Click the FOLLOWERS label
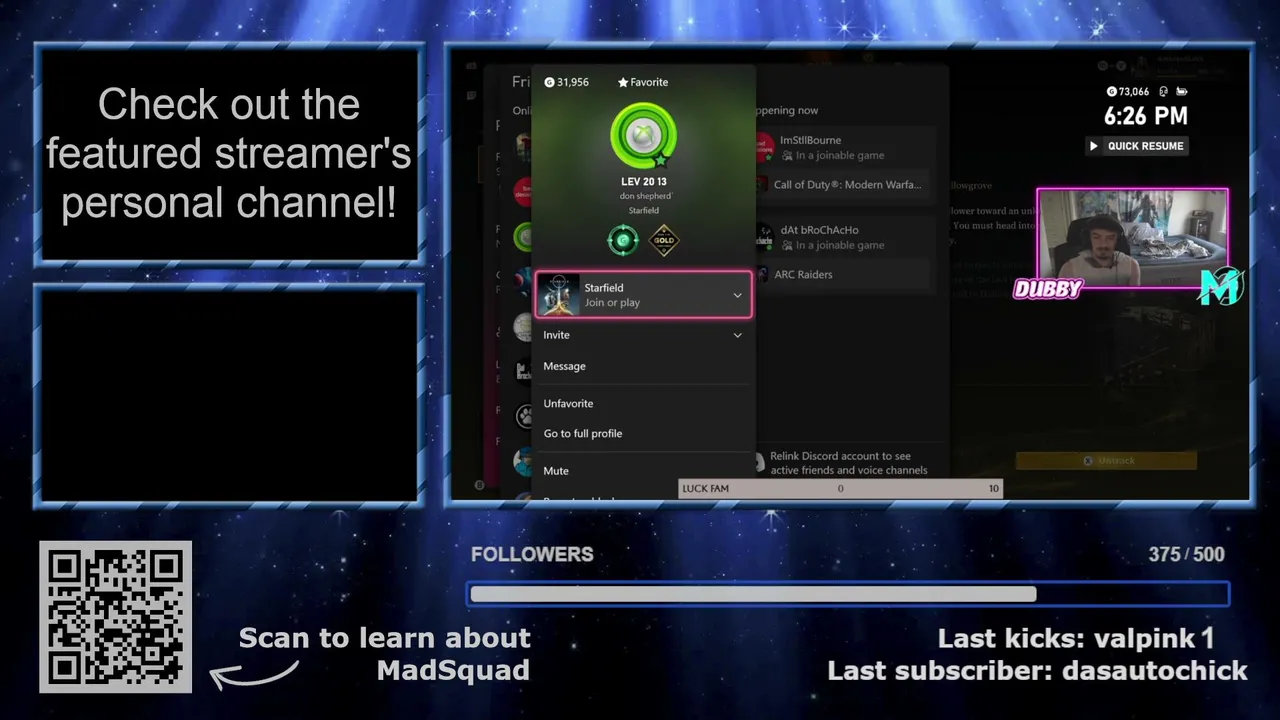 (532, 554)
